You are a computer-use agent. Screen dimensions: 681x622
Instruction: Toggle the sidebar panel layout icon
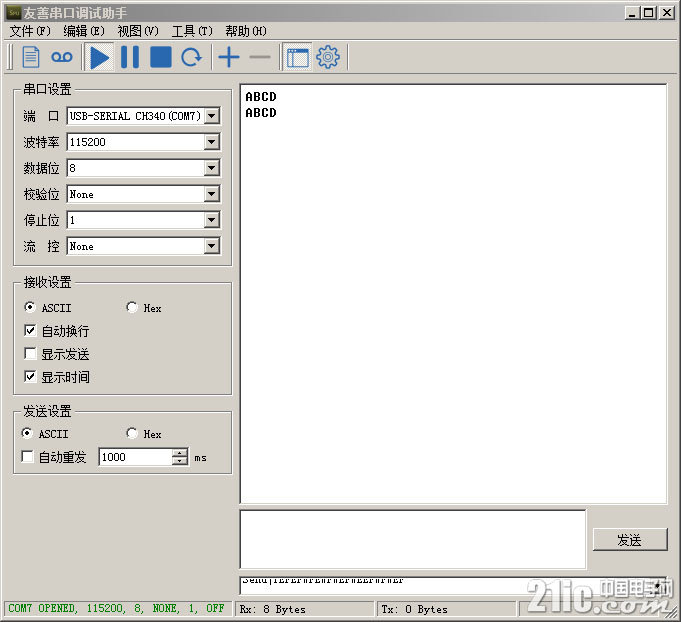point(297,57)
